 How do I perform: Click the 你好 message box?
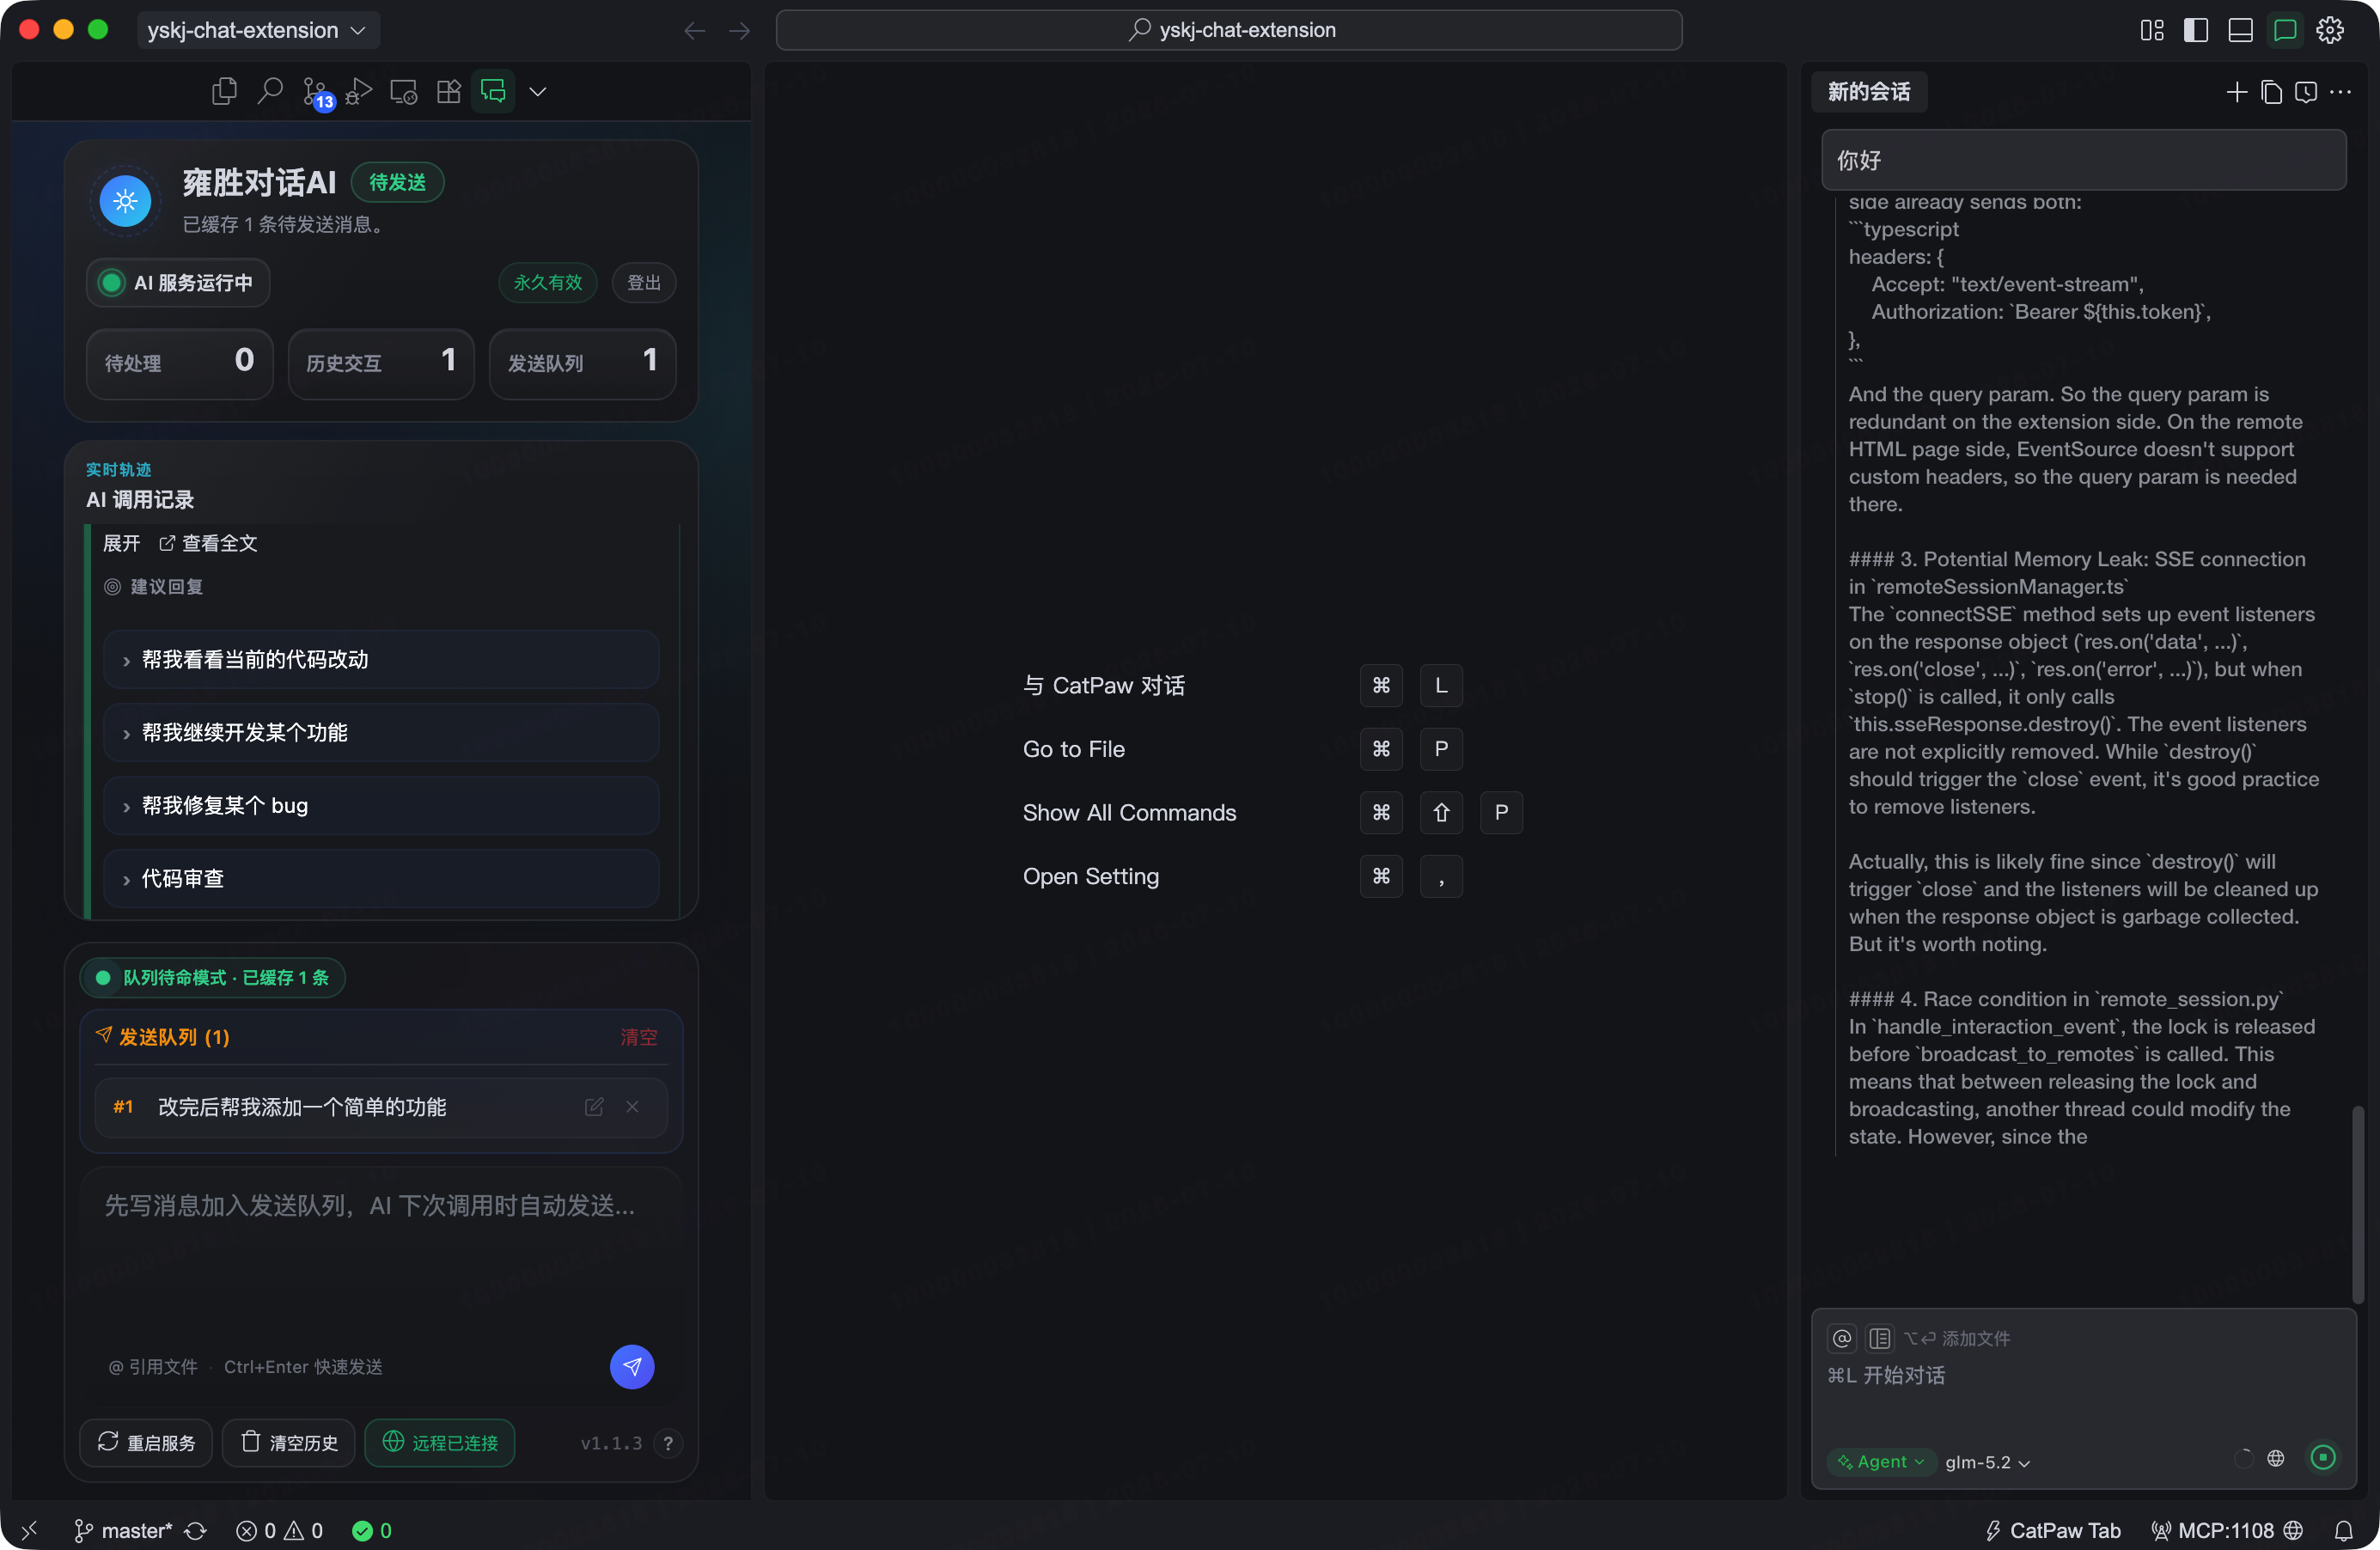click(x=2084, y=160)
